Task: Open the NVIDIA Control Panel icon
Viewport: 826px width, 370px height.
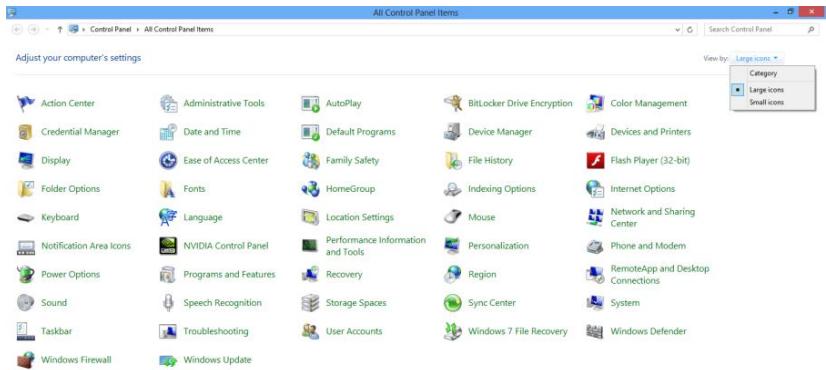Action: [168, 246]
